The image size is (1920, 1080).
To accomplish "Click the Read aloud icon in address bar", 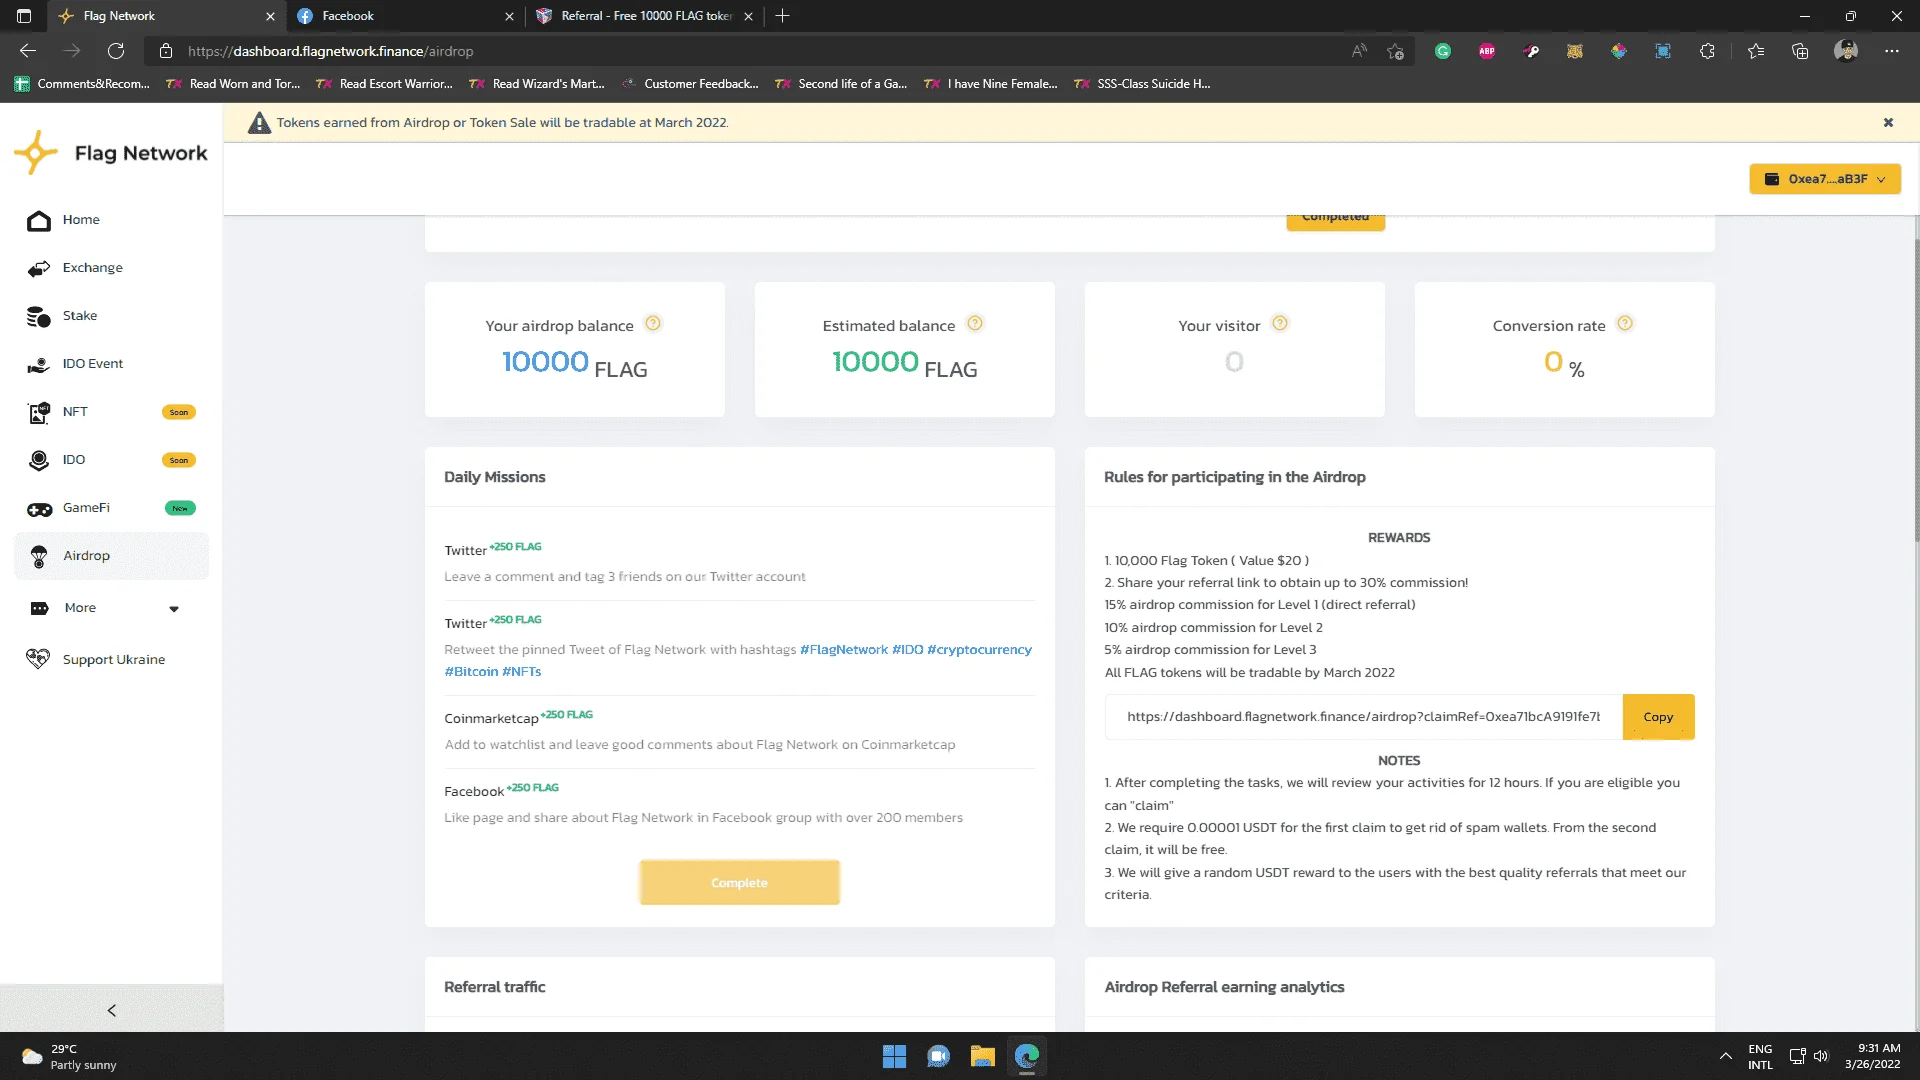I will (1359, 51).
